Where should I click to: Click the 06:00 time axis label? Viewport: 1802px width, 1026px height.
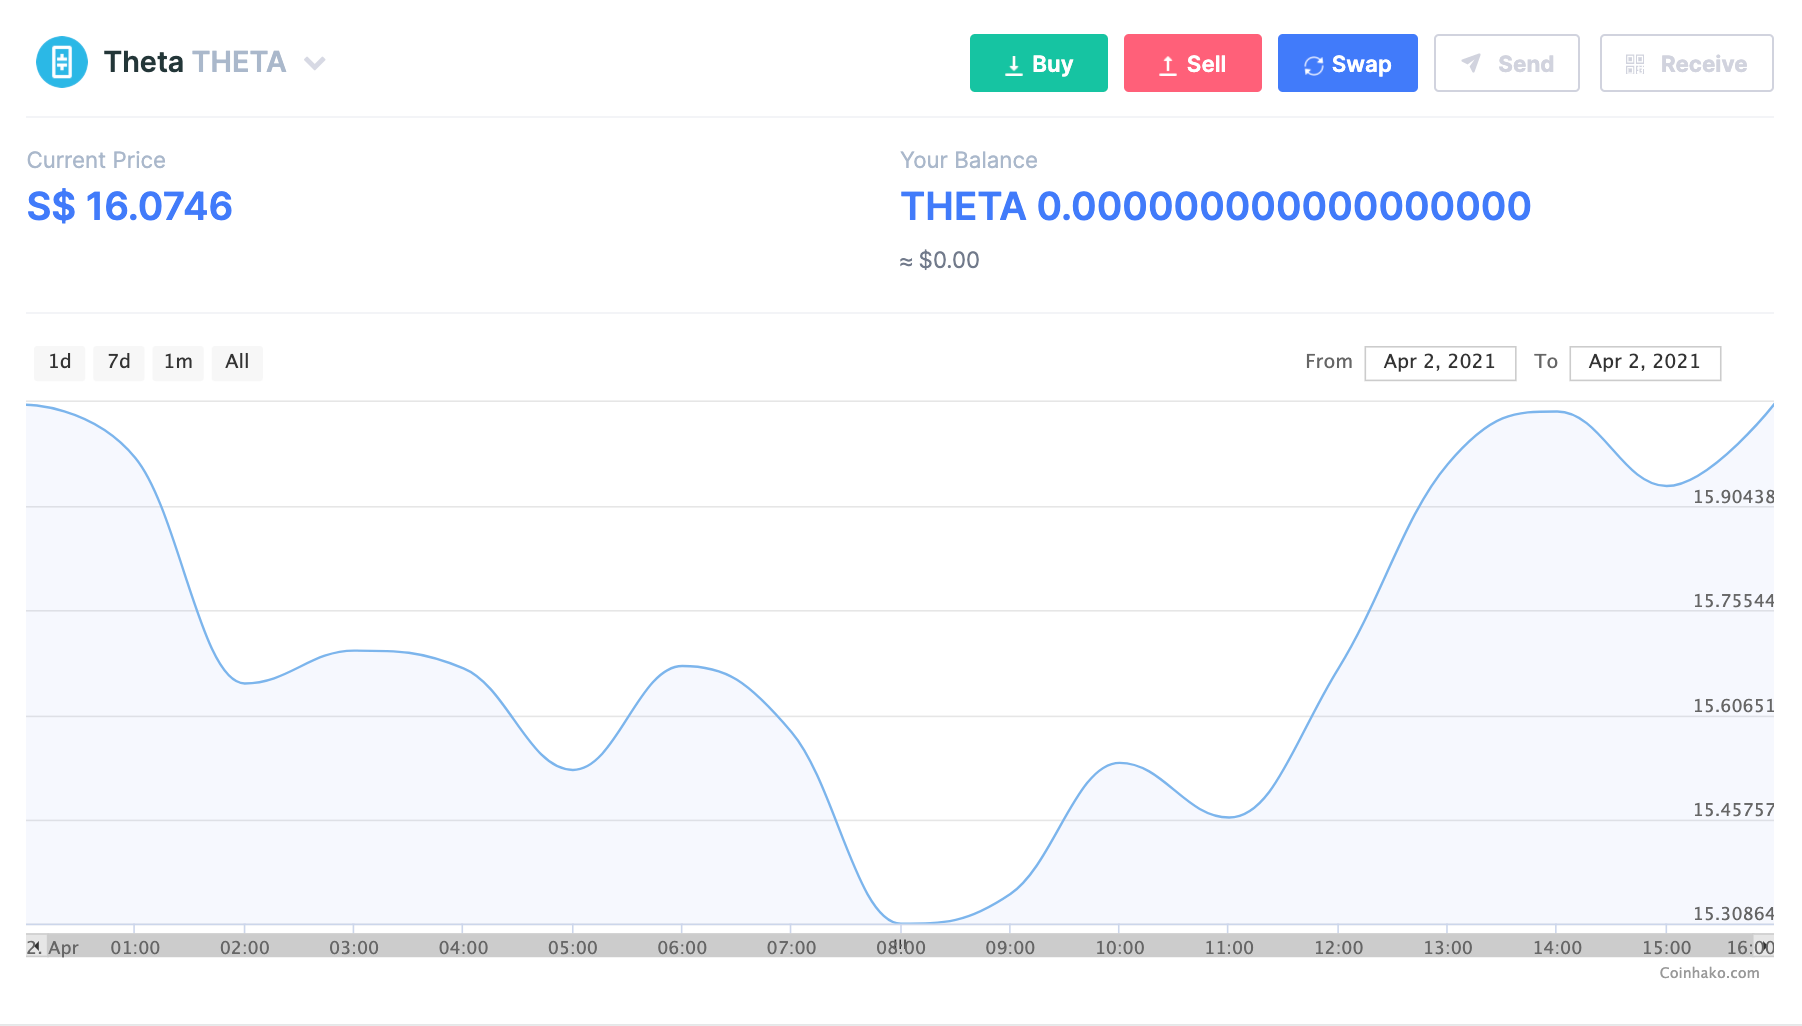682,948
